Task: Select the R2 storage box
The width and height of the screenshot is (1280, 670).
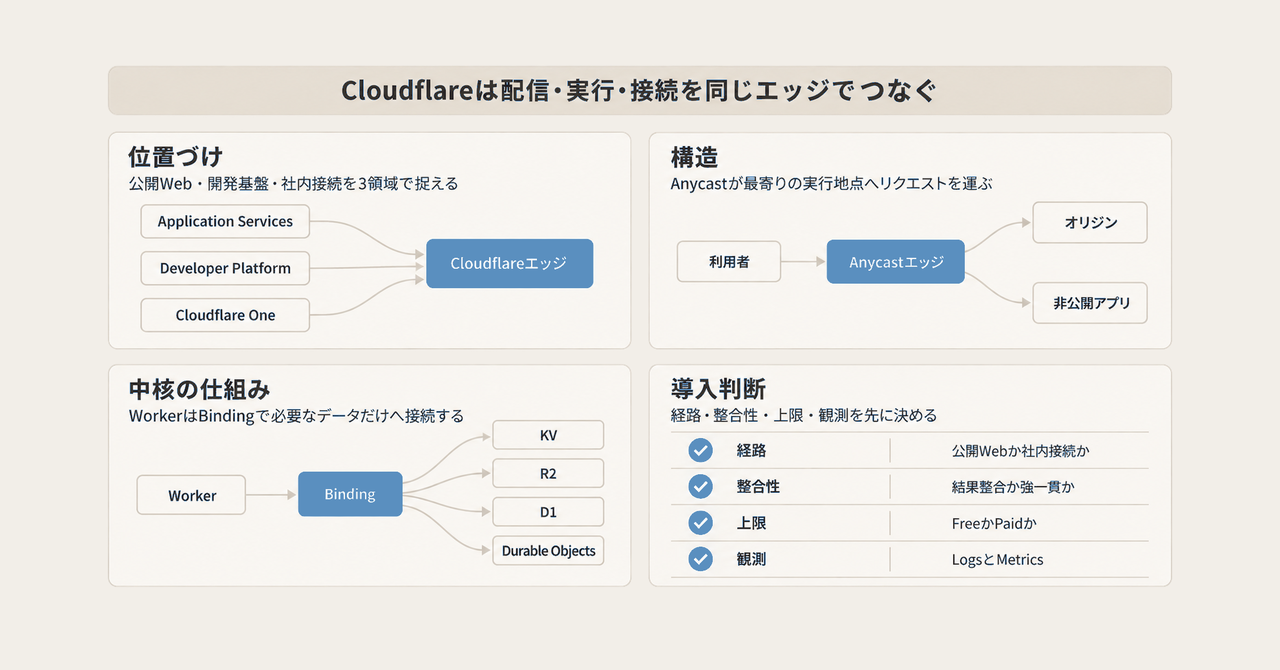Action: click(548, 473)
